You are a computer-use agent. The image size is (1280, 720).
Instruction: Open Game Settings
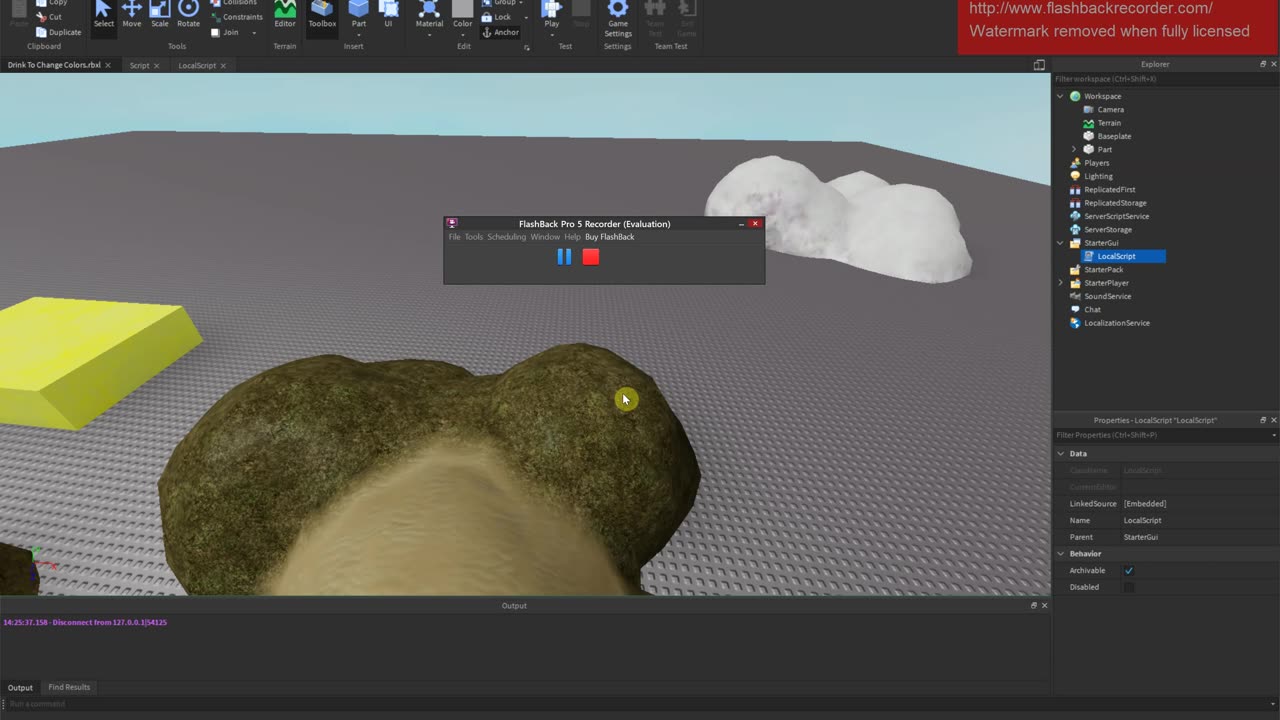click(x=618, y=17)
